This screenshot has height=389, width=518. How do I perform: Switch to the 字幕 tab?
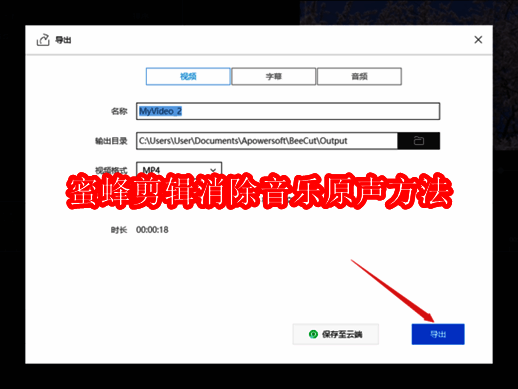coord(274,76)
